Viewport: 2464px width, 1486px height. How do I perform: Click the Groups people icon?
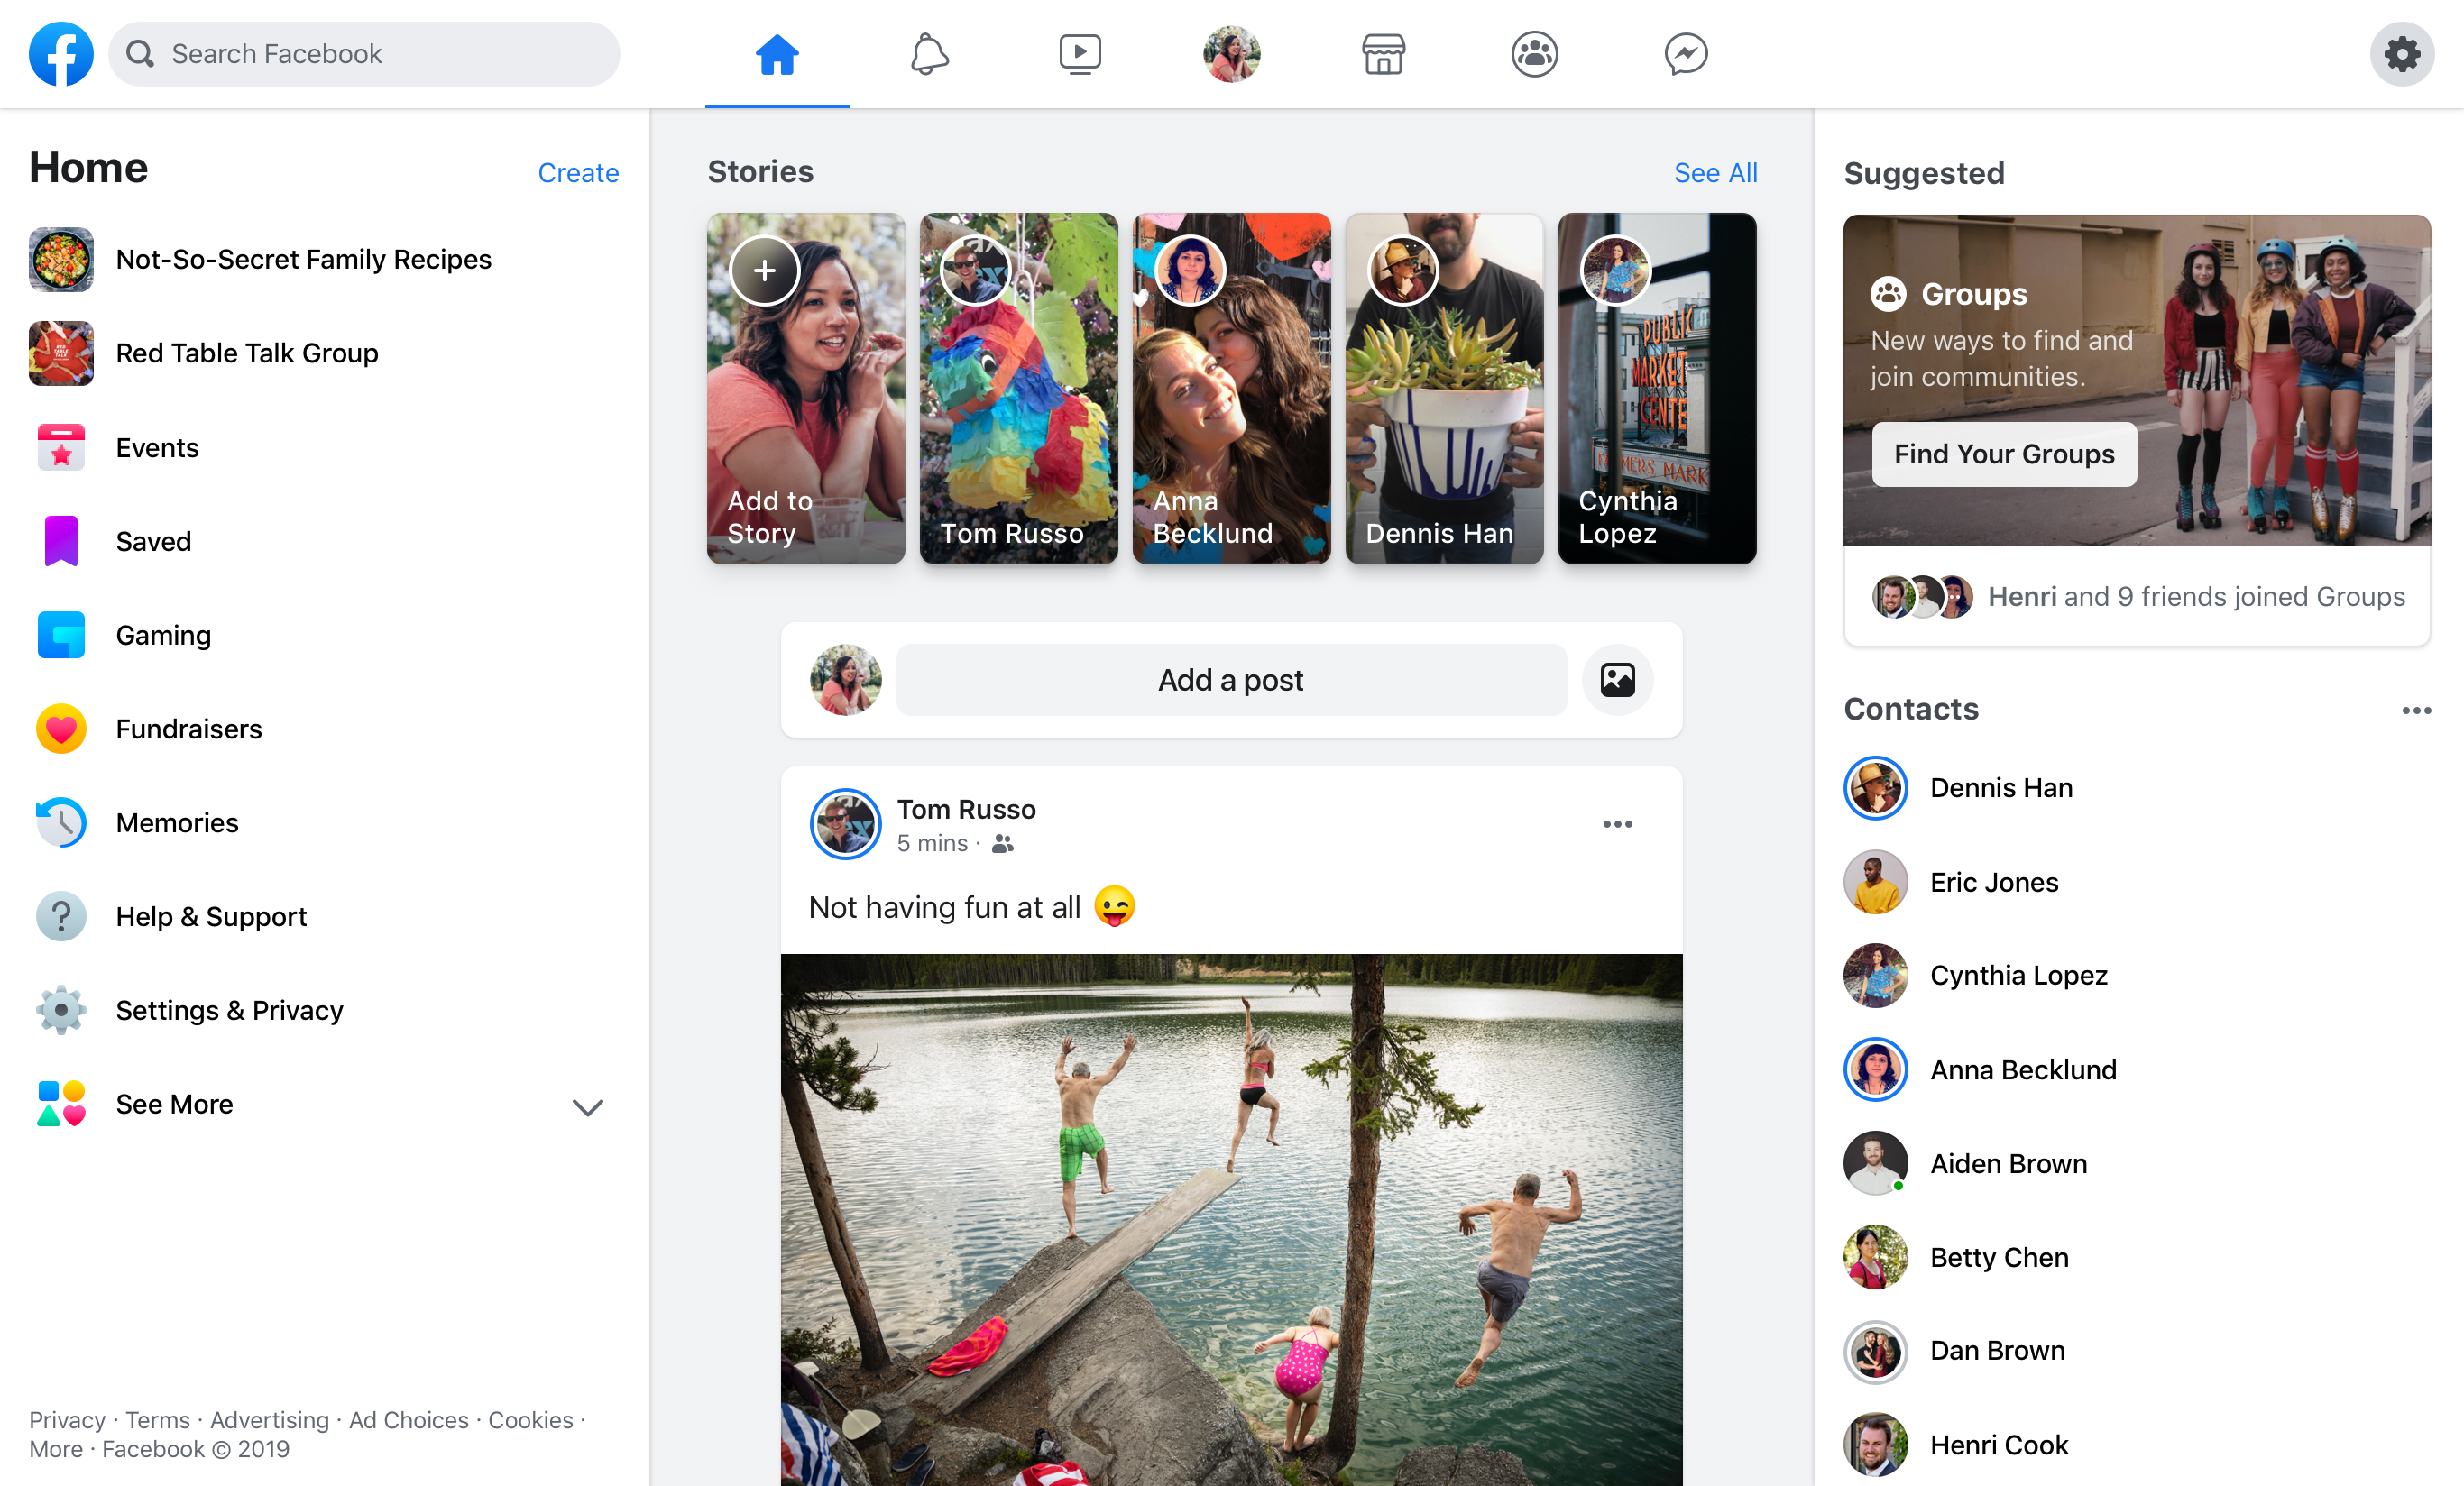point(1531,53)
